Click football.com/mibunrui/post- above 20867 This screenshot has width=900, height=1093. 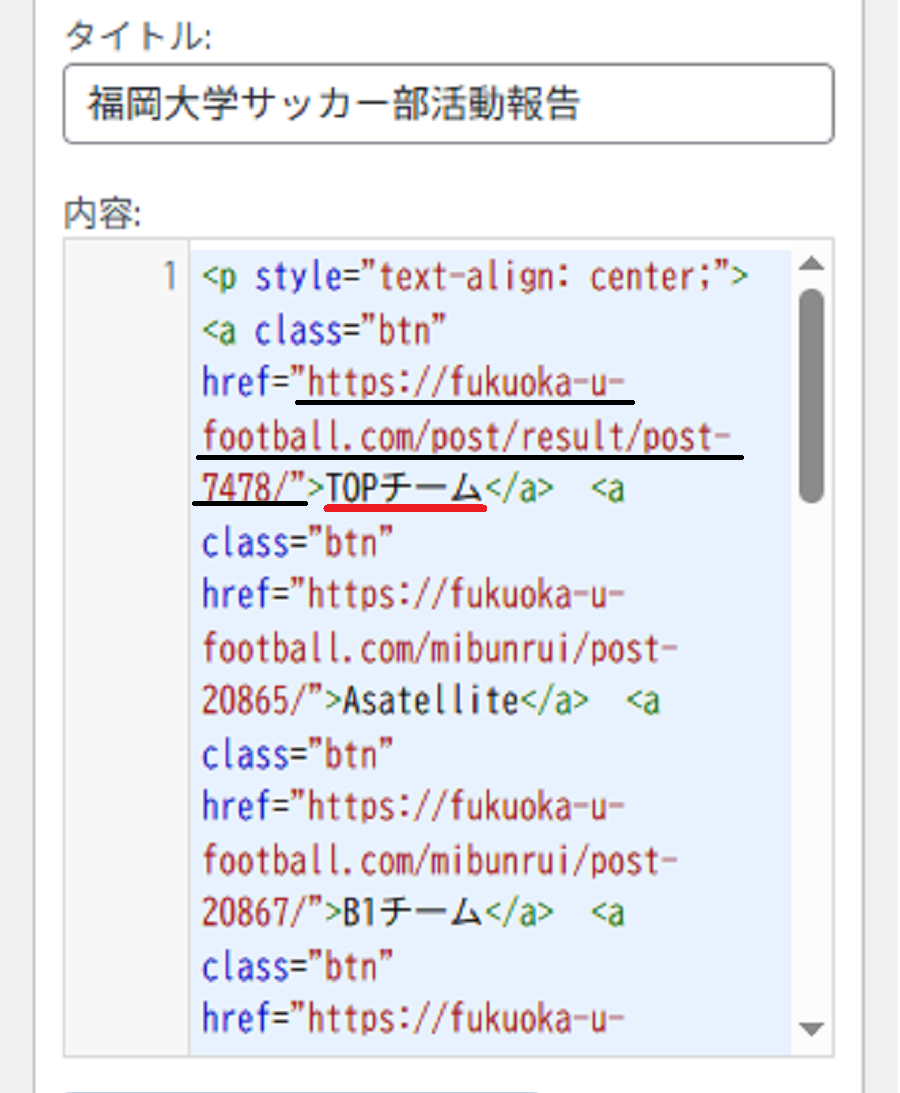[x=439, y=861]
